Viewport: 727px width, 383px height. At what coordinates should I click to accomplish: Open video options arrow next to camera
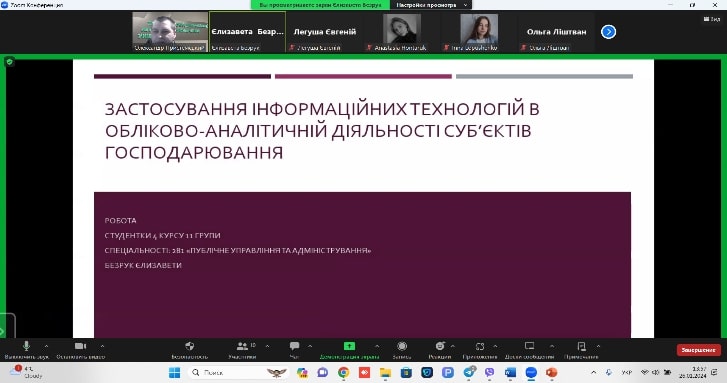click(102, 346)
